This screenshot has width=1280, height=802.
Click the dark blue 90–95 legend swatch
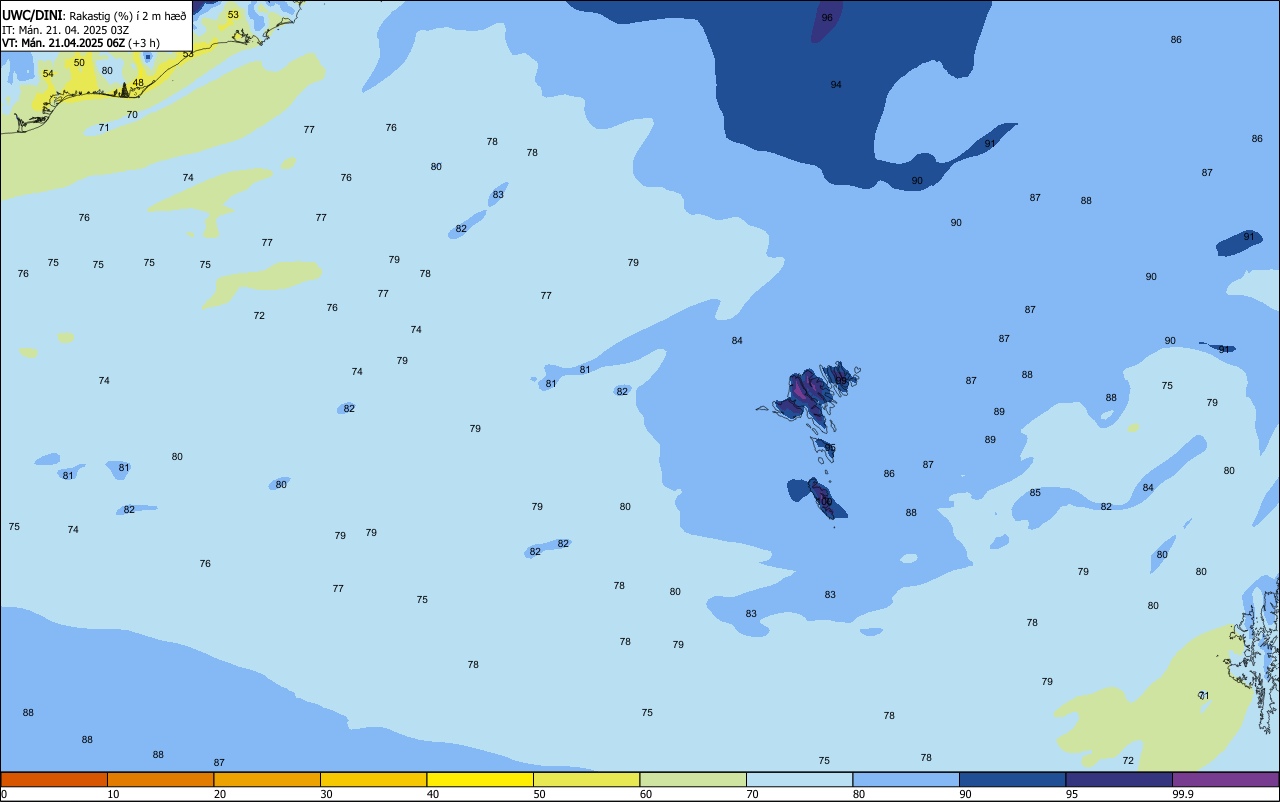point(1012,779)
